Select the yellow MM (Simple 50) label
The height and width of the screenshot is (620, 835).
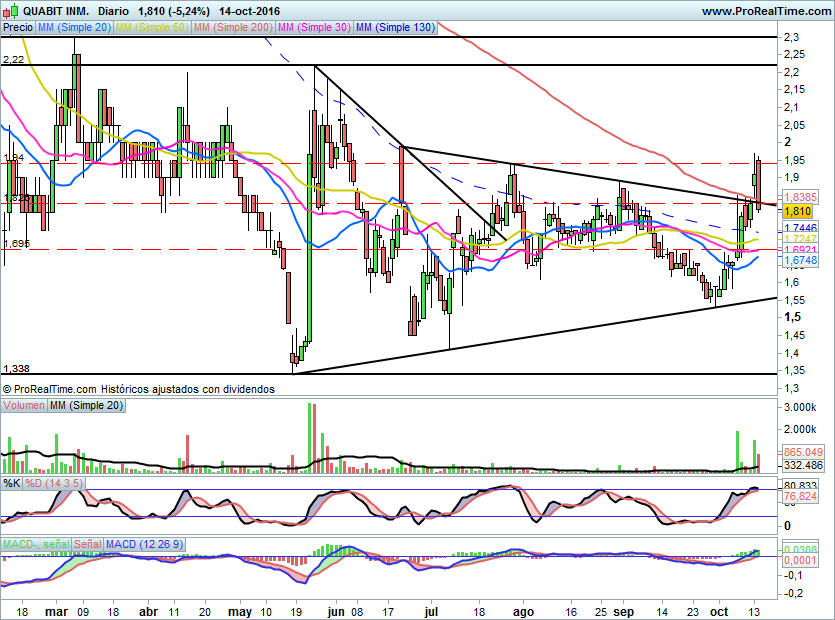coord(151,28)
